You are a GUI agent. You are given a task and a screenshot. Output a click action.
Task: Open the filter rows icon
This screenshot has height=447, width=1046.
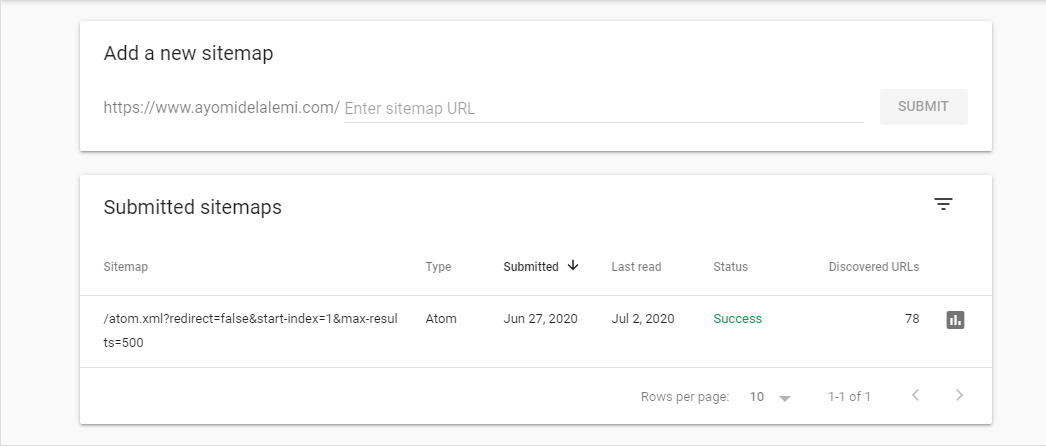click(943, 205)
